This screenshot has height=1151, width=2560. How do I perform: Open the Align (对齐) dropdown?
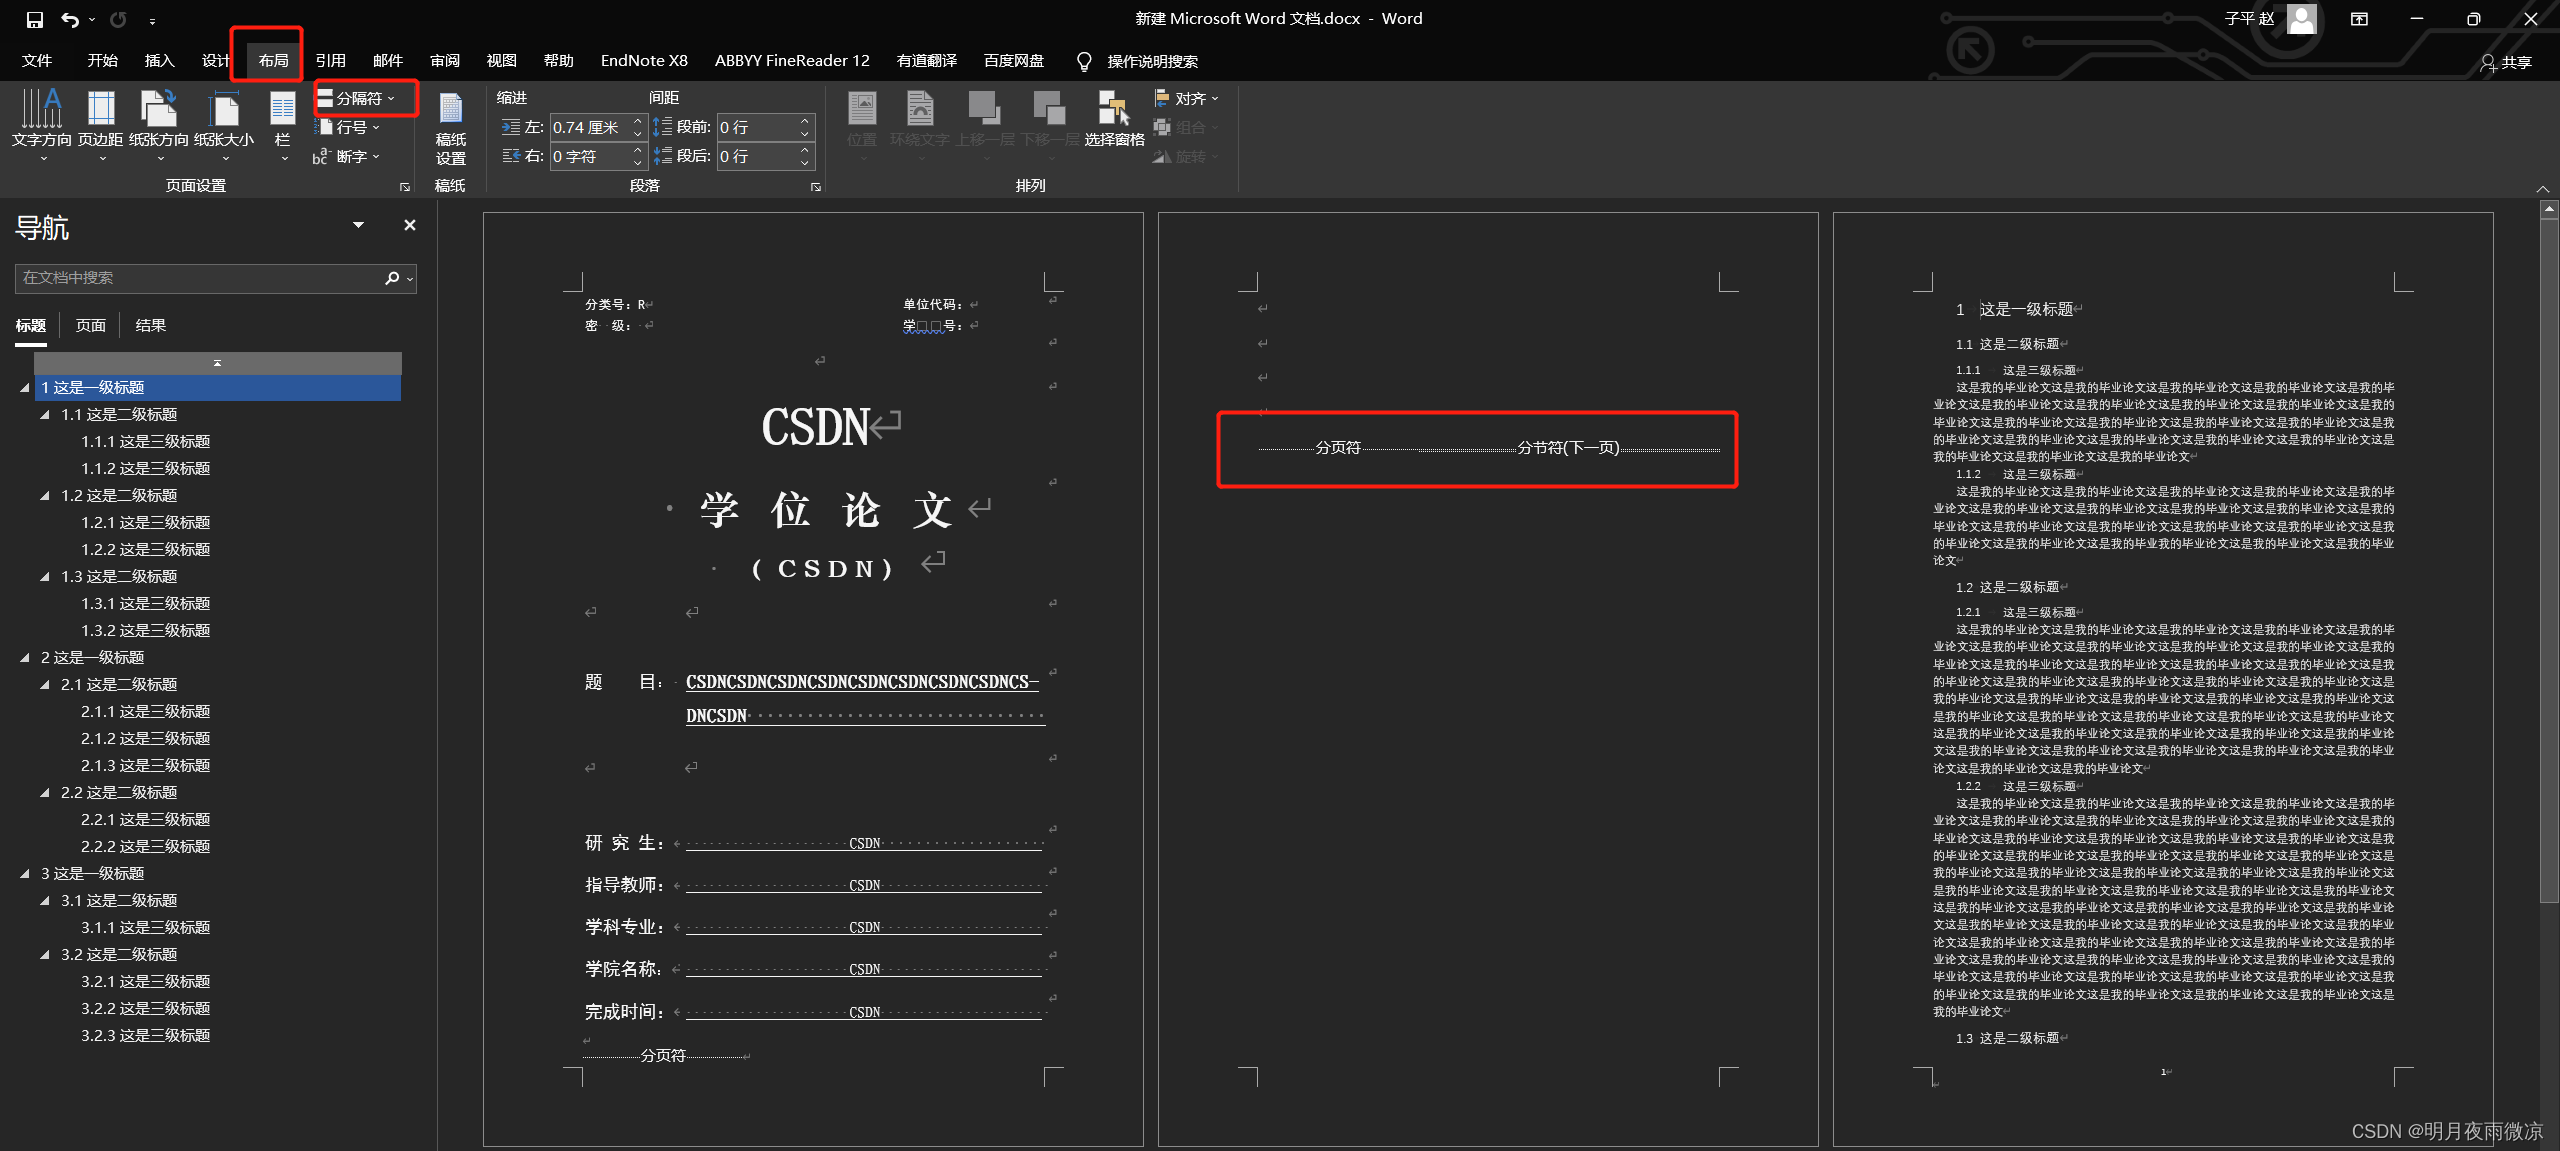coord(1191,98)
